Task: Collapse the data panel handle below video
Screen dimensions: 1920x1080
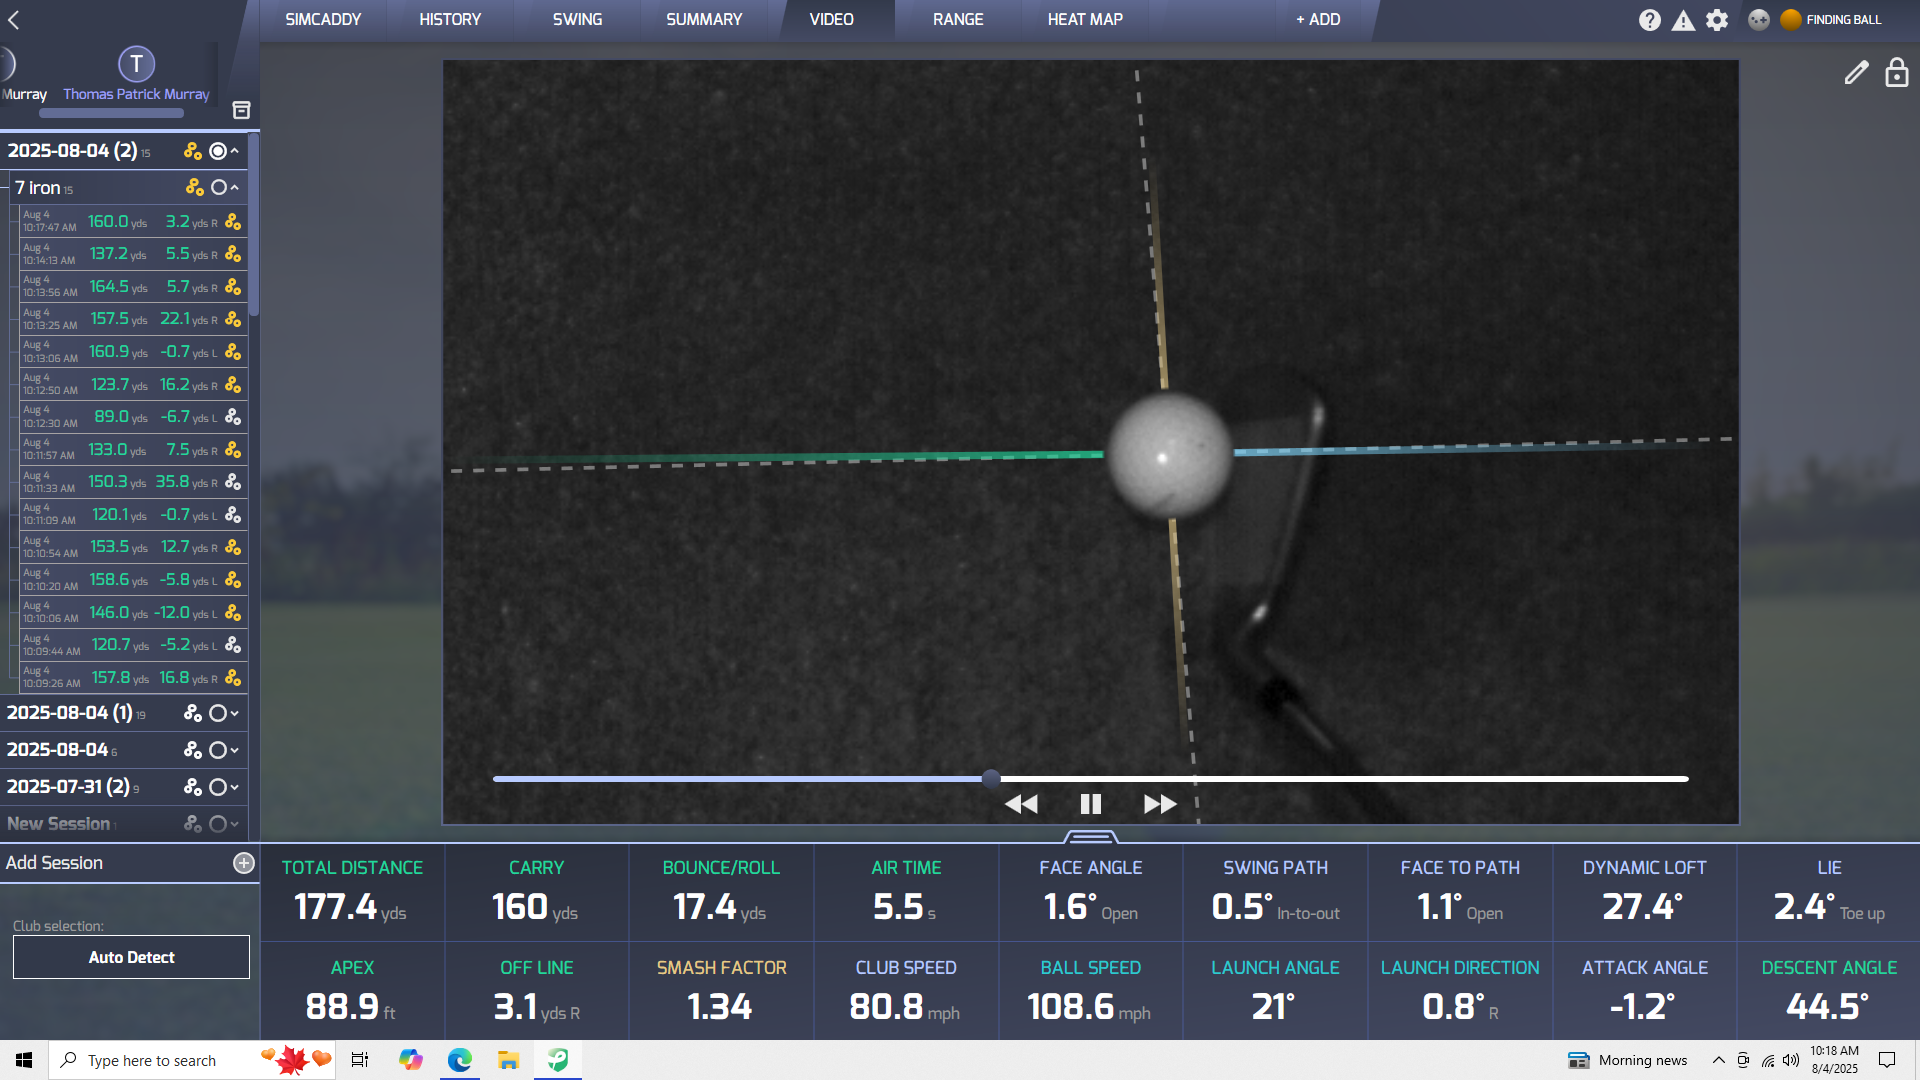Action: tap(1090, 836)
